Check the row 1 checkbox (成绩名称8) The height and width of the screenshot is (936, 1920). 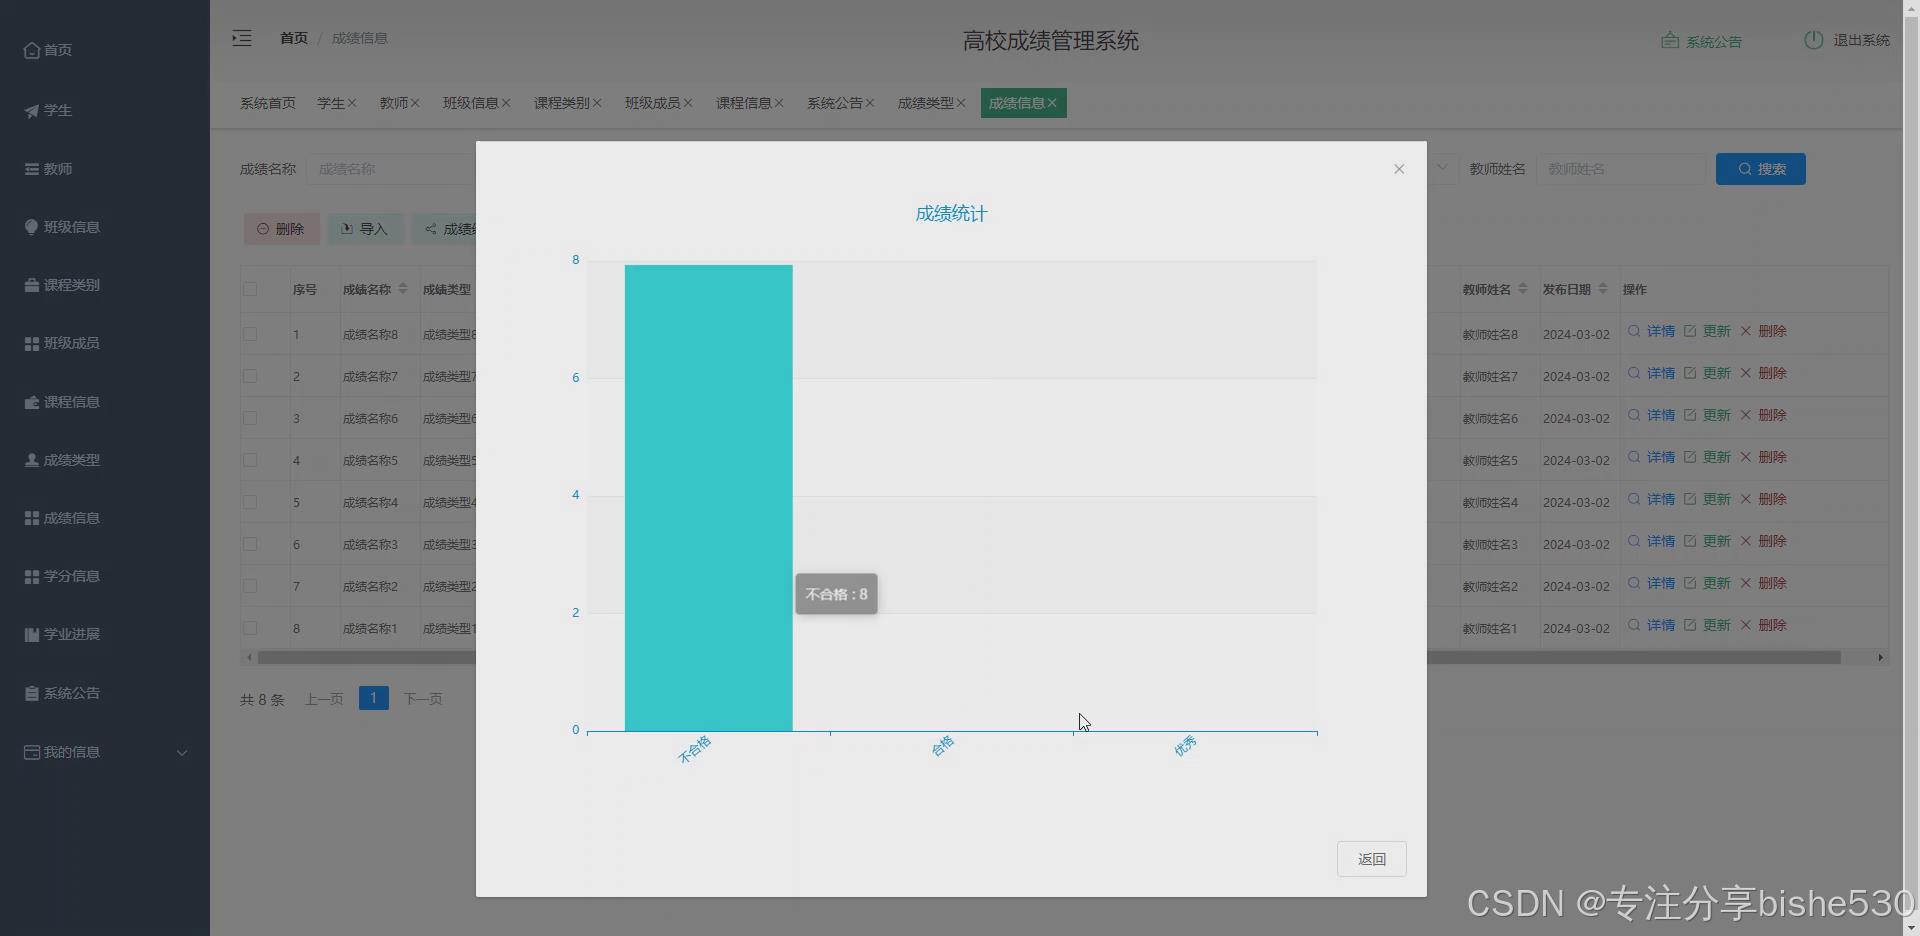(250, 334)
